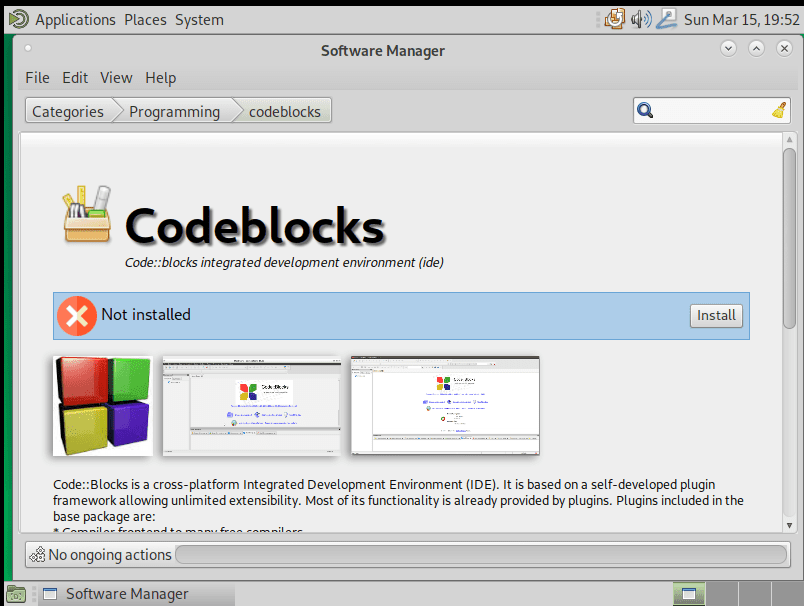
Task: Open the Edit menu
Action: 75,78
